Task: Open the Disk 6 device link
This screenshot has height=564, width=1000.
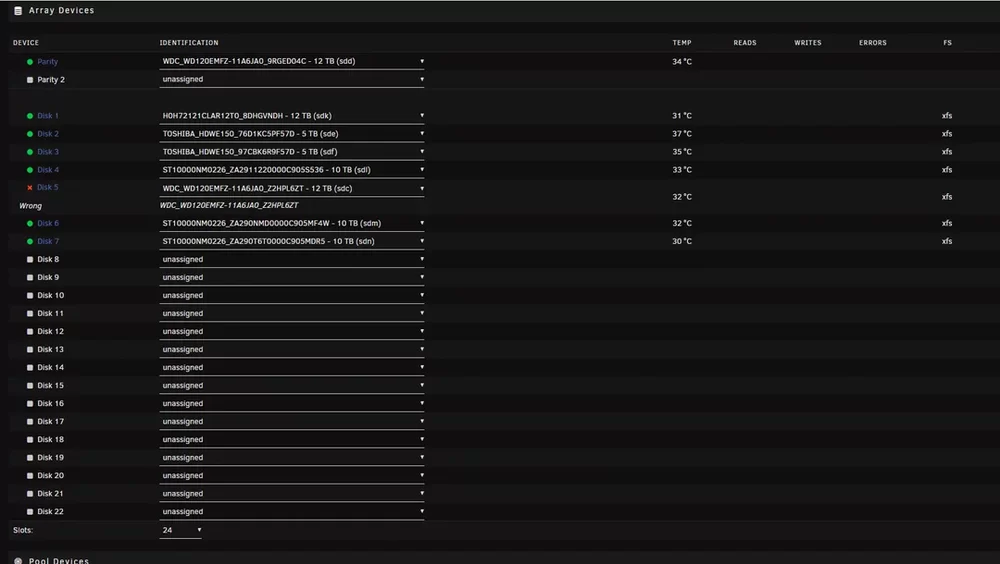Action: (x=48, y=223)
